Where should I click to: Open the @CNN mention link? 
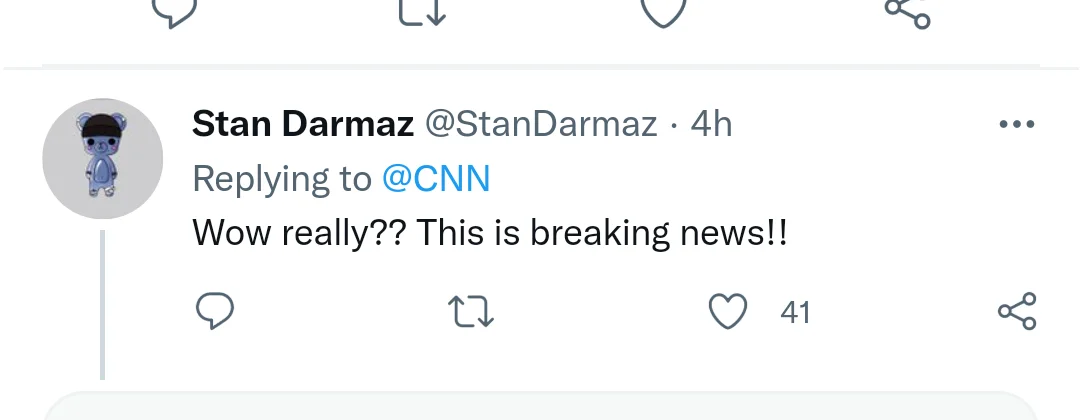tap(437, 179)
